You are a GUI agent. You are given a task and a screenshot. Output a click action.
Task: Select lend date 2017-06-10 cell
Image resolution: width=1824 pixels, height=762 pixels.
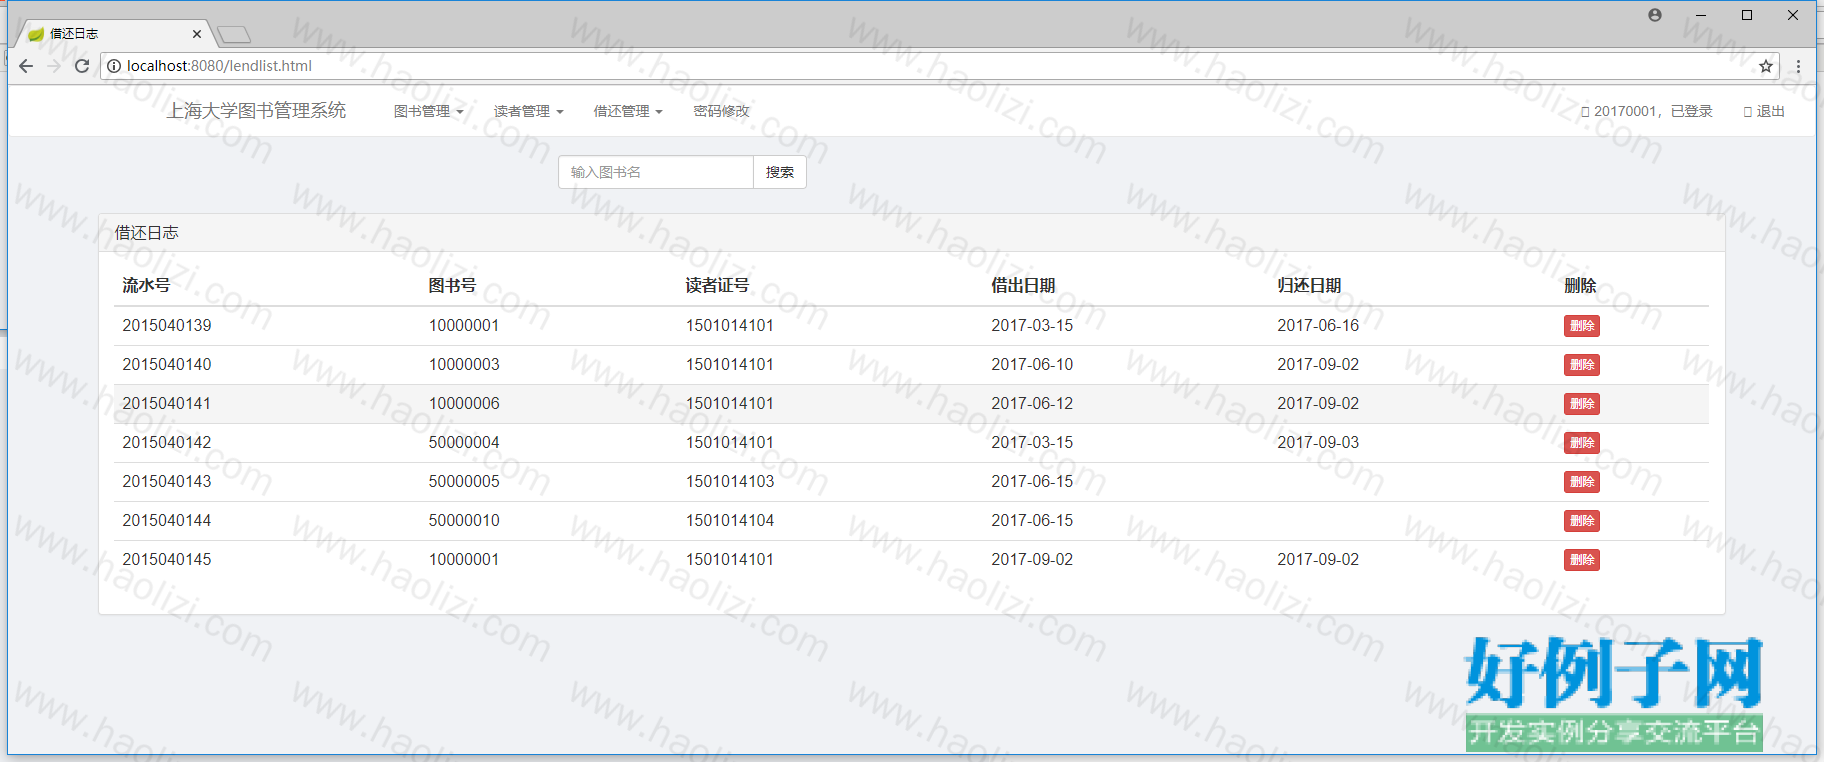[1032, 364]
